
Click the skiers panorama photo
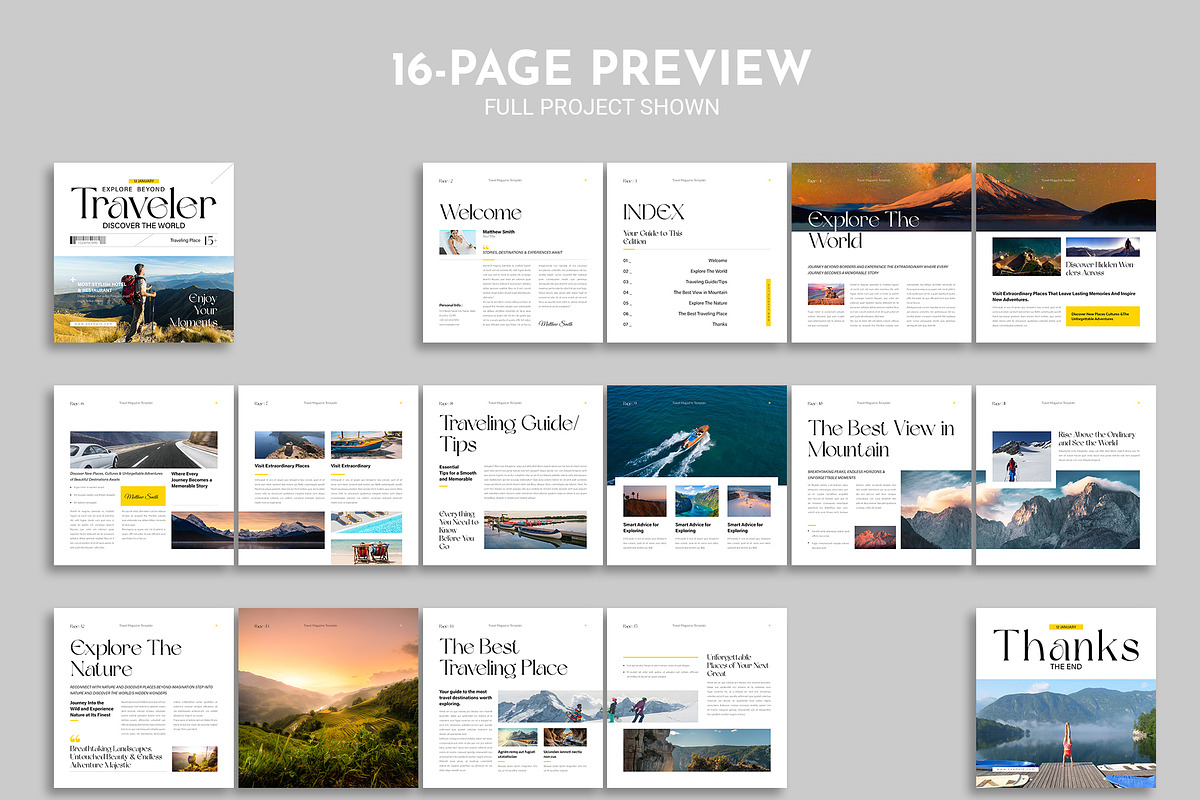[x=598, y=708]
